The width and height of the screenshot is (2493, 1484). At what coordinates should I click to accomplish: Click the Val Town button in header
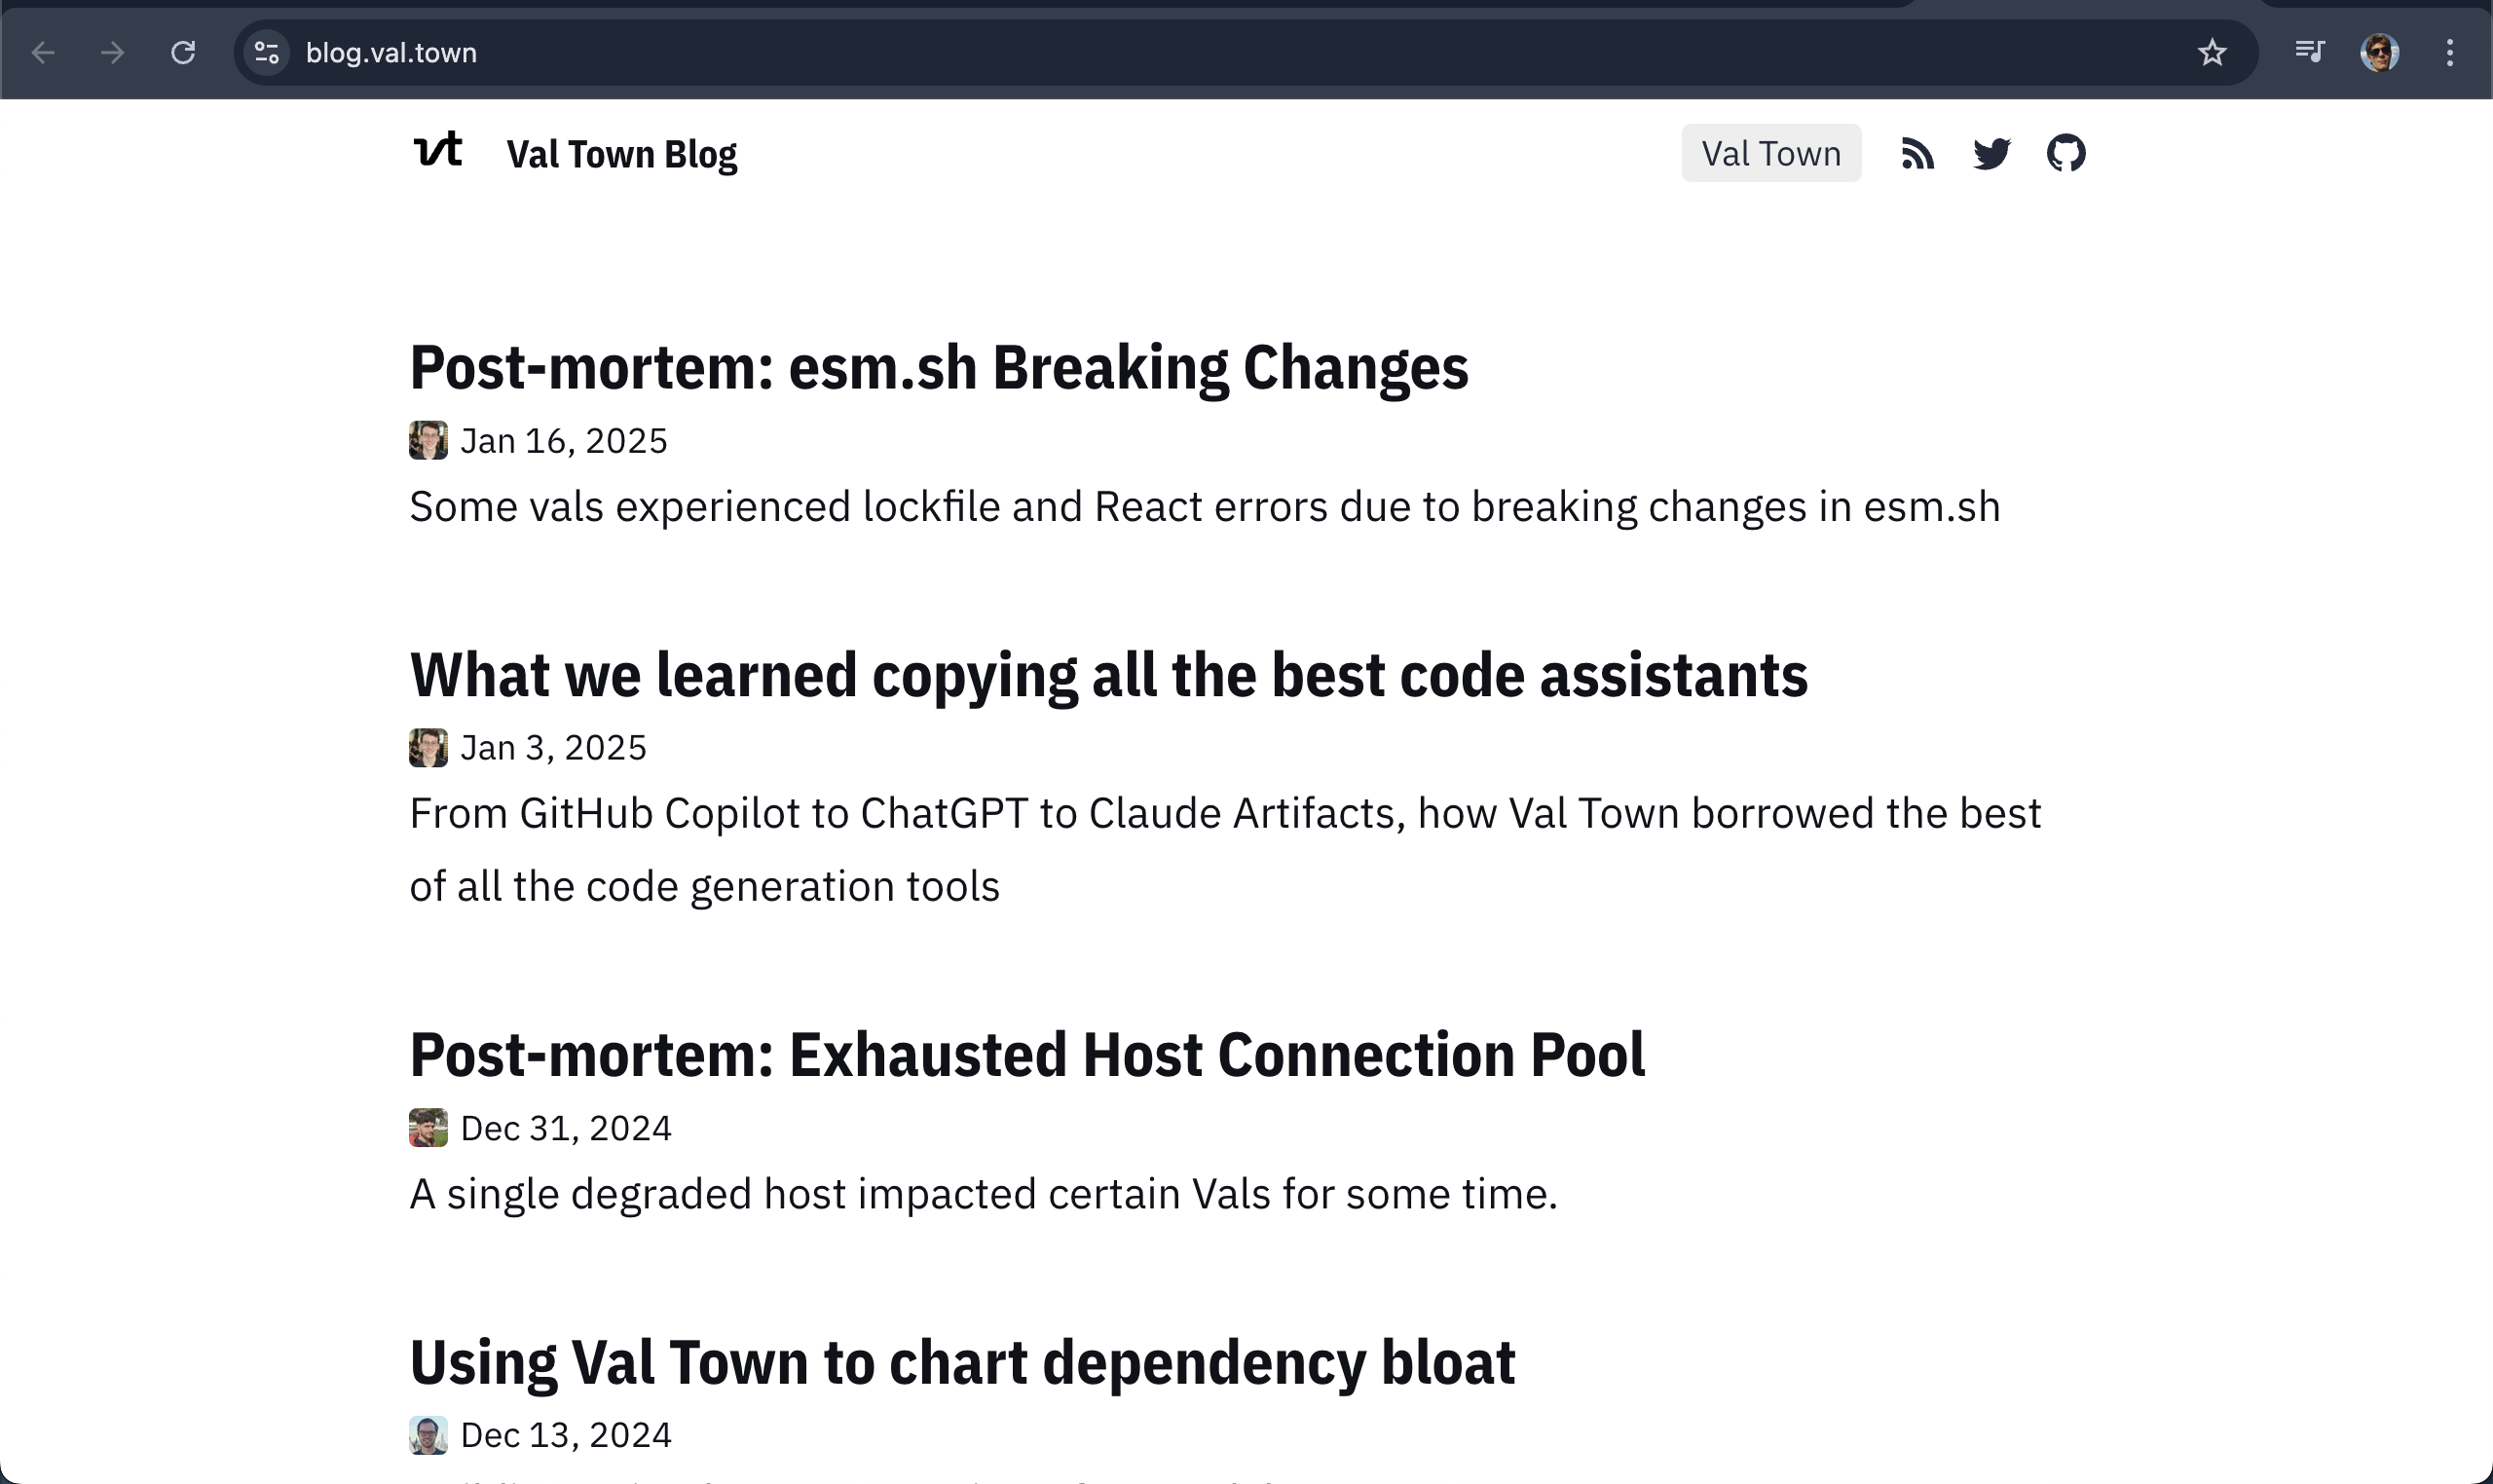point(1771,153)
